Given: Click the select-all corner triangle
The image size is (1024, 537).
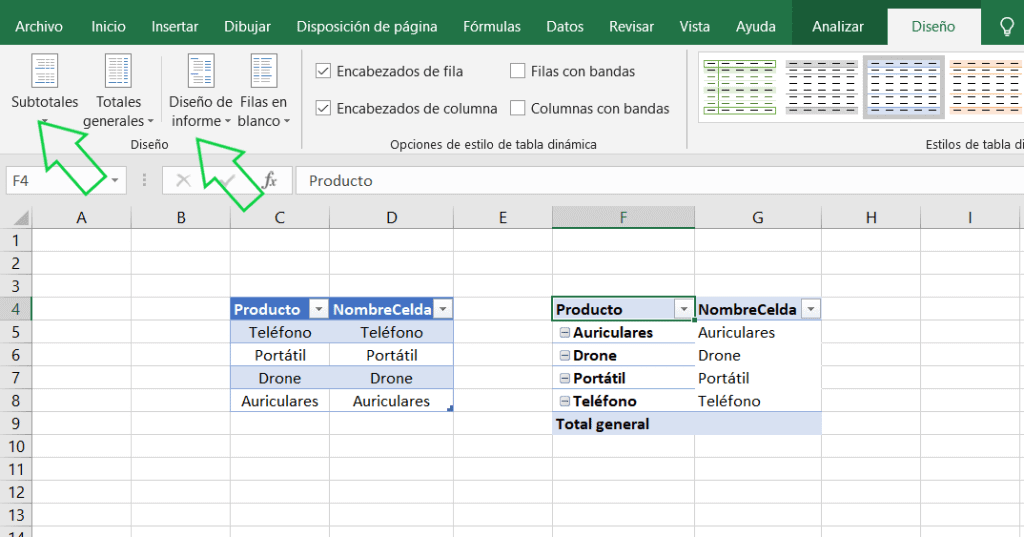Looking at the screenshot, I should (x=20, y=218).
